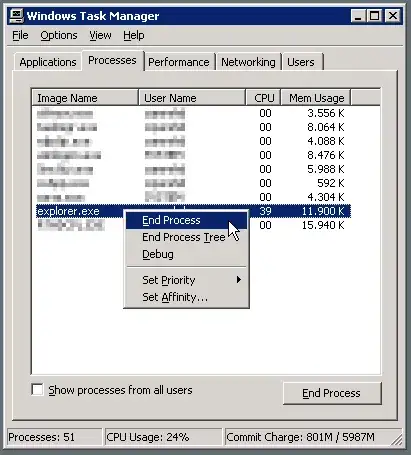411x455 pixels.
Task: Click the Task Manager title bar icon
Action: tap(17, 16)
